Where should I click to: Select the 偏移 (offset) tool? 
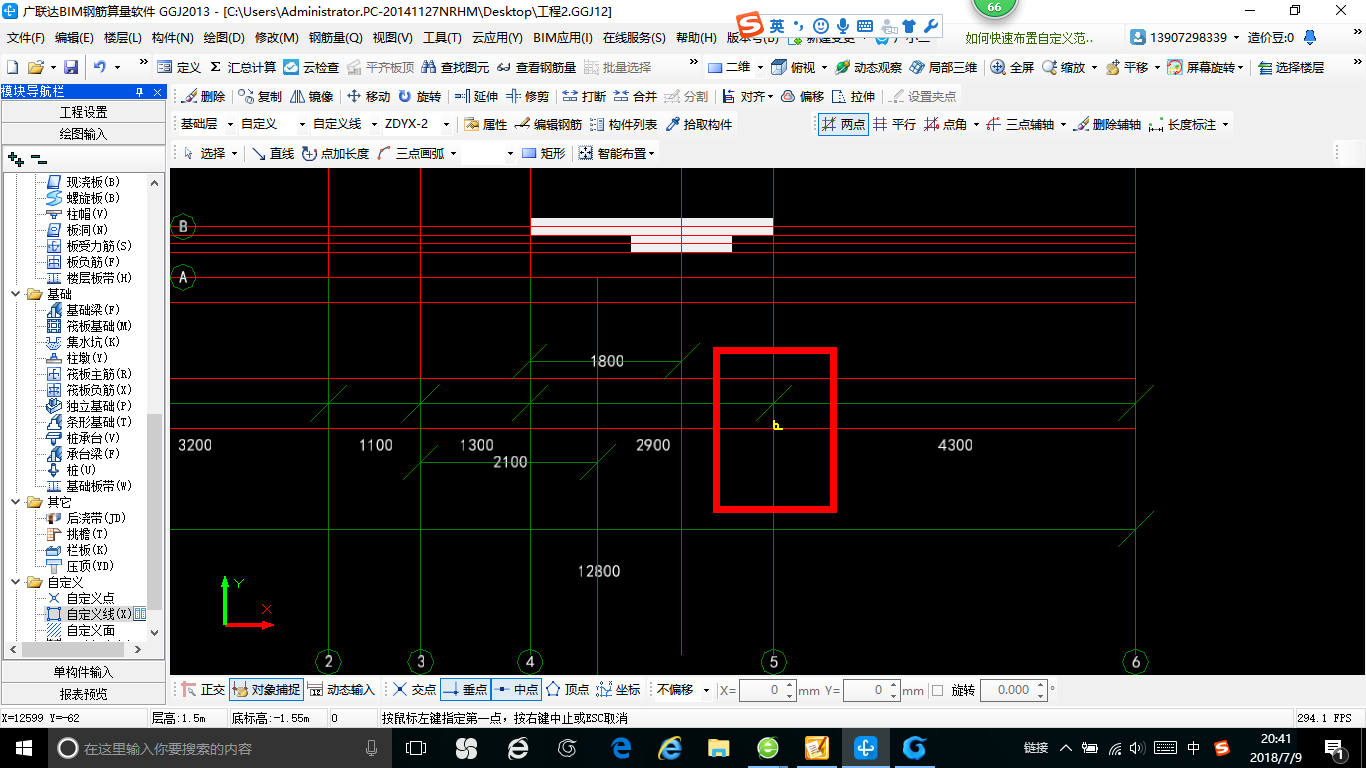[x=802, y=97]
